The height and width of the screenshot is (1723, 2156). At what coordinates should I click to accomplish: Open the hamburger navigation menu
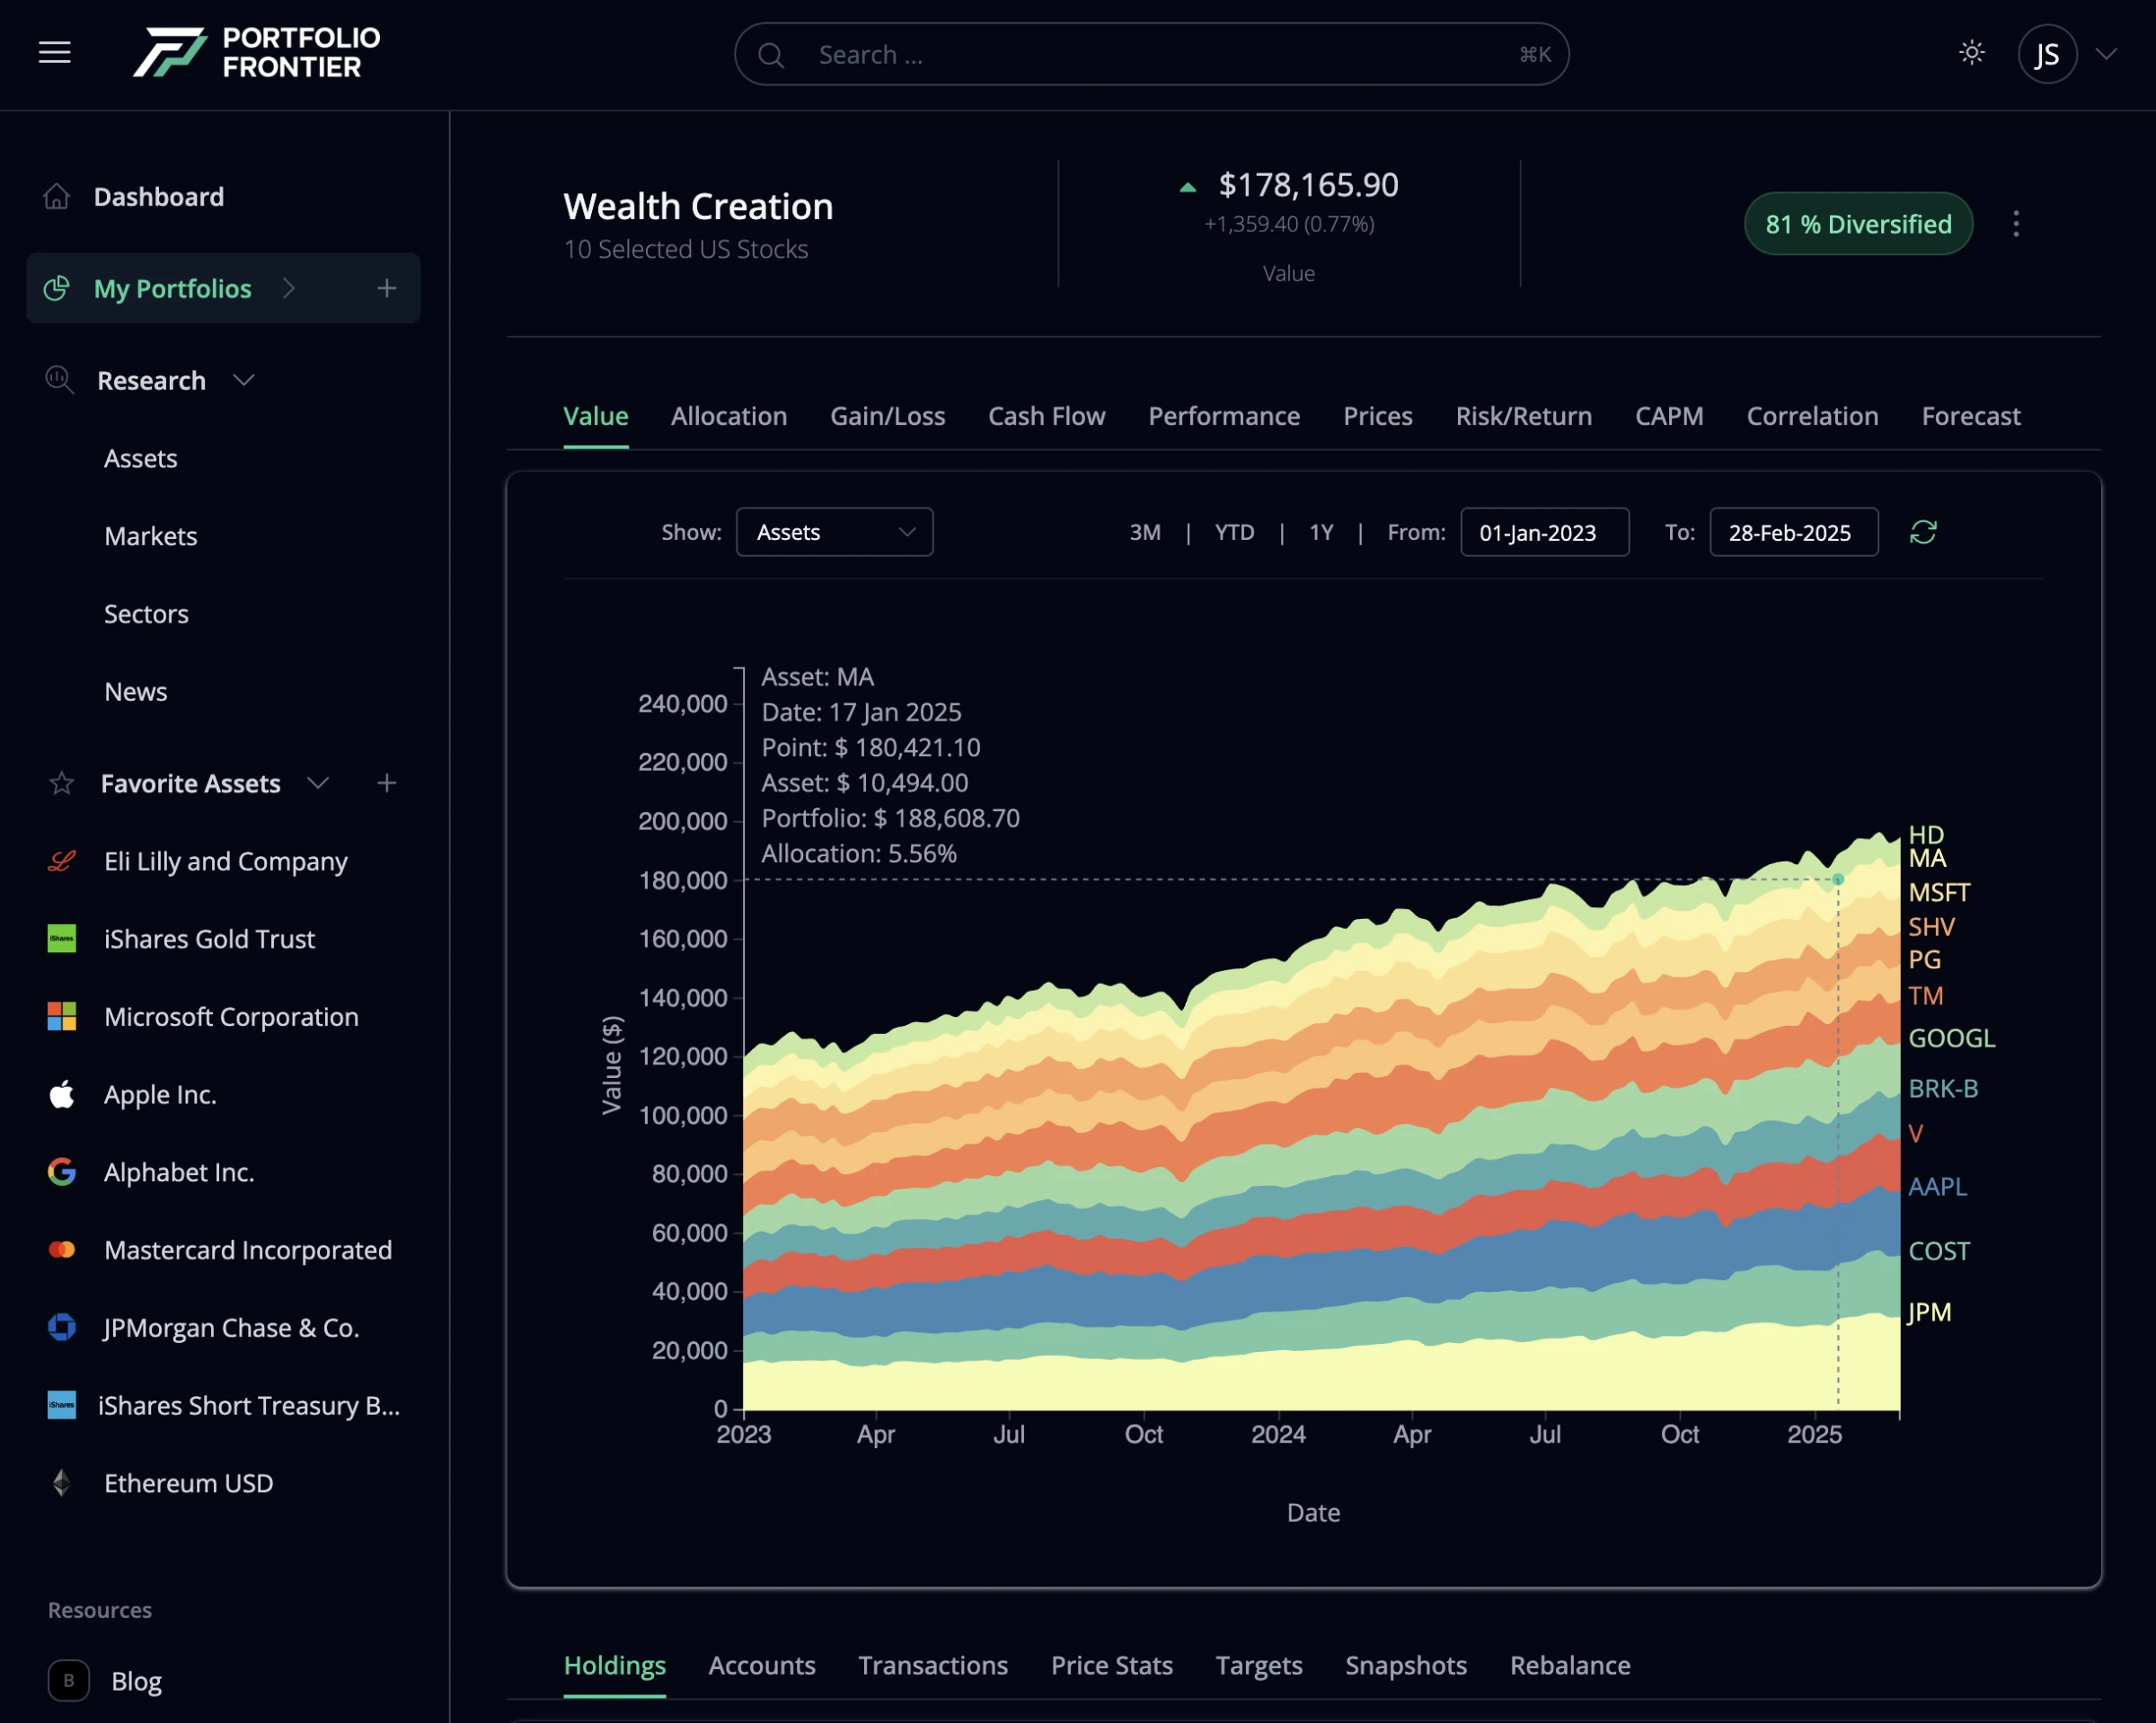point(55,52)
